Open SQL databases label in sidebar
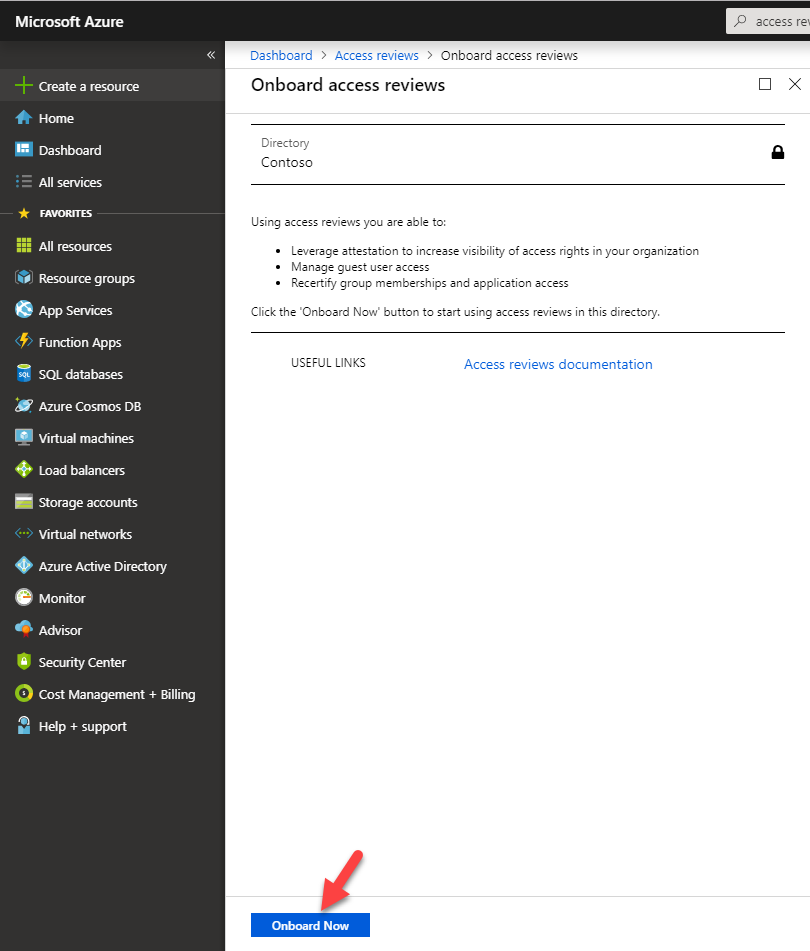This screenshot has height=951, width=810. pos(81,374)
